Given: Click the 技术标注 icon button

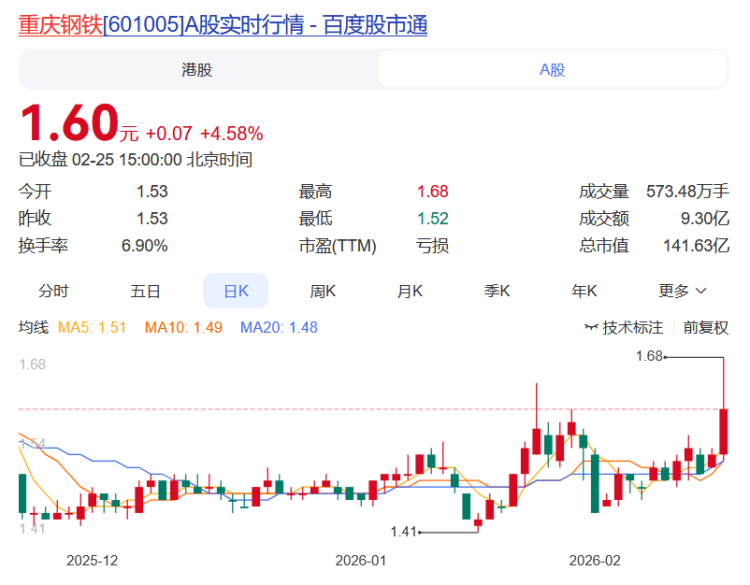Looking at the screenshot, I should (624, 328).
